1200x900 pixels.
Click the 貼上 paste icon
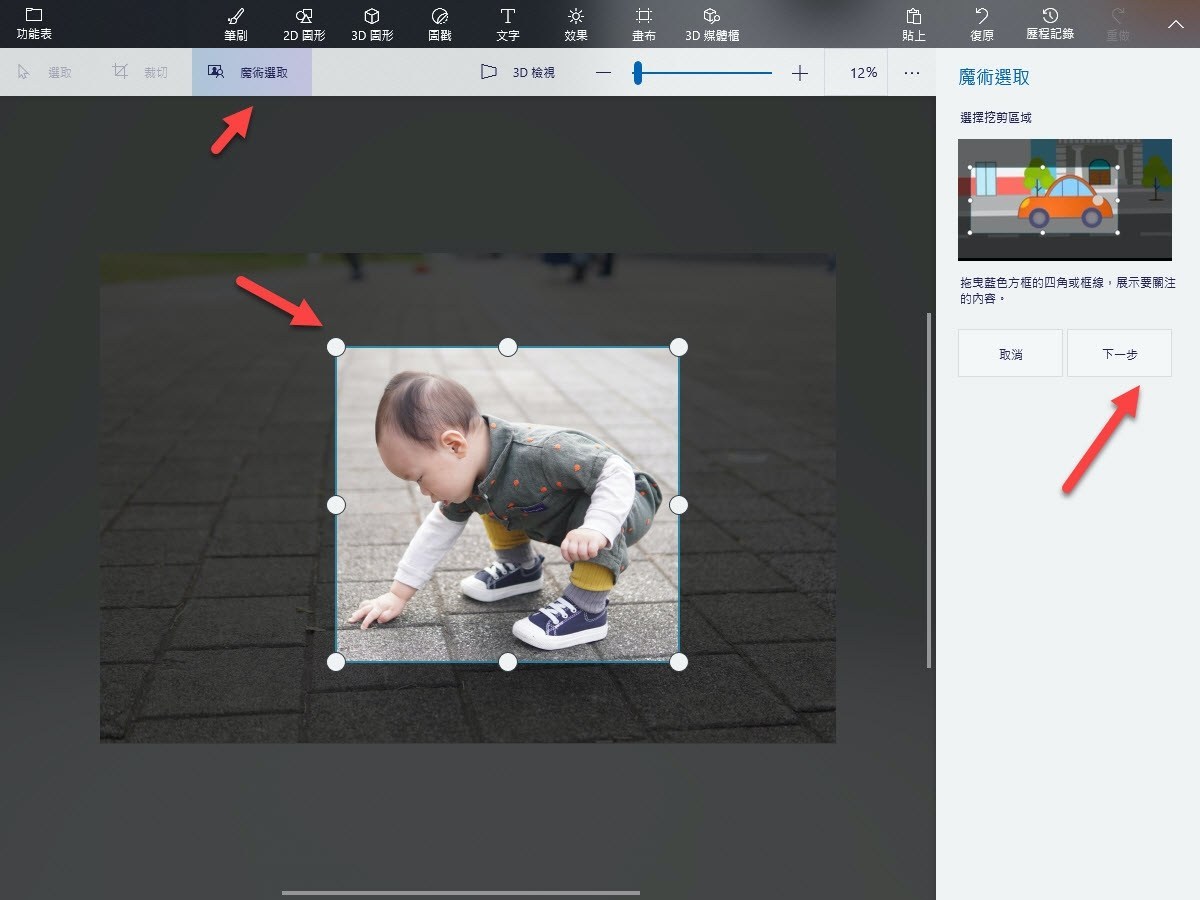click(913, 24)
